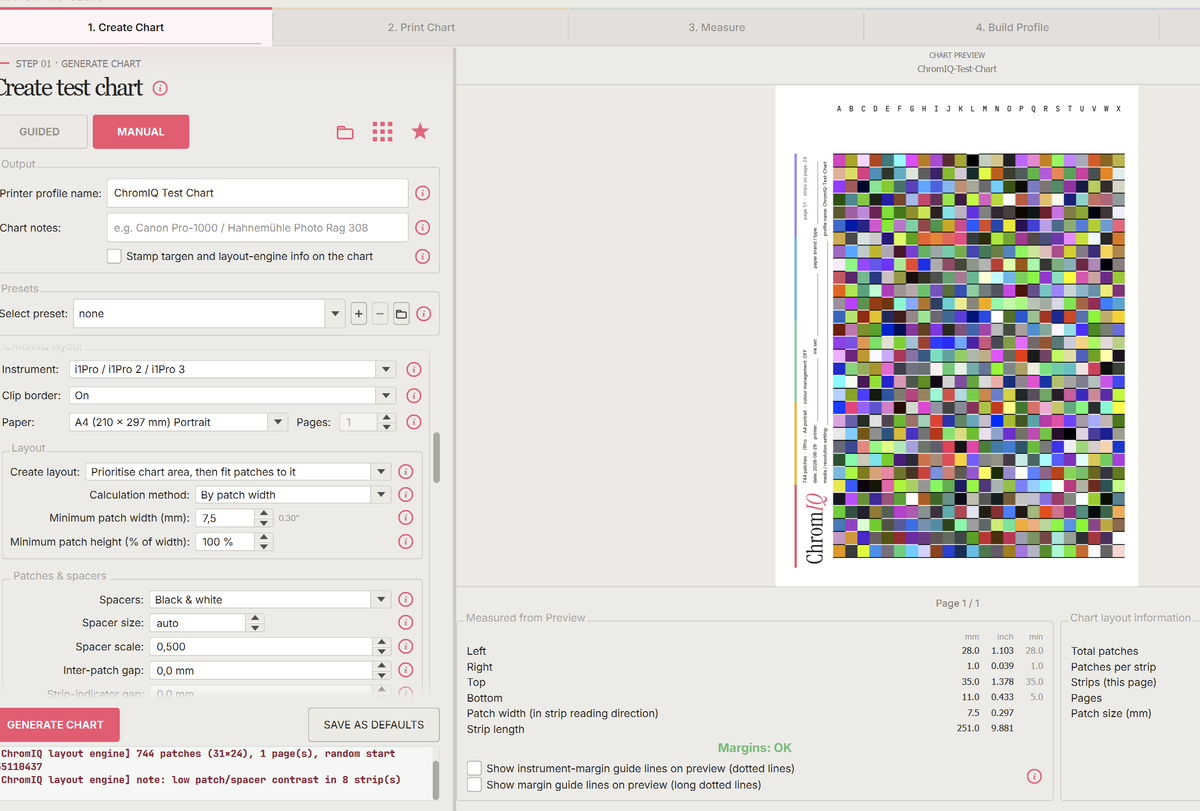Open the folder icon beside the MANUAL button
Image resolution: width=1200 pixels, height=811 pixels.
click(345, 132)
